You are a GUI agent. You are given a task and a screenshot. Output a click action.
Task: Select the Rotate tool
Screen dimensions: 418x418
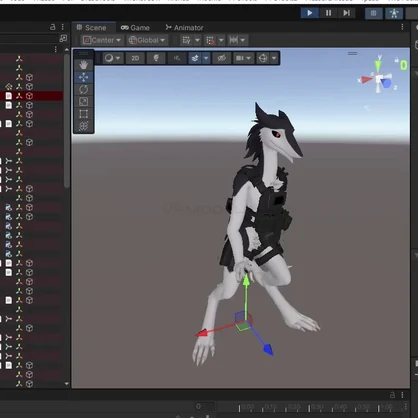coord(83,89)
